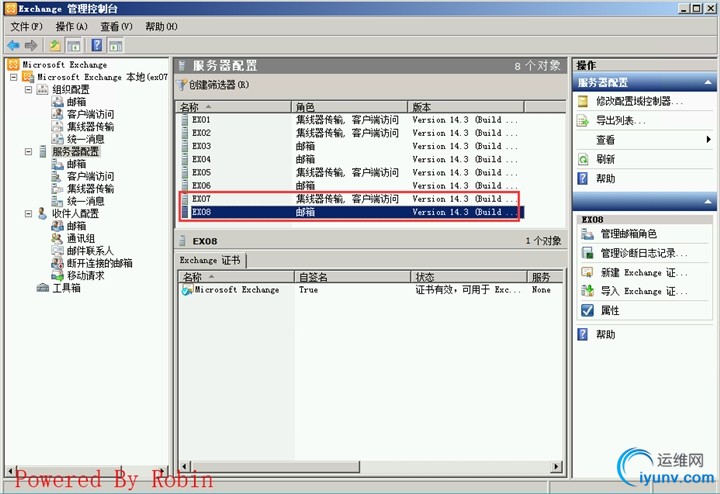Screen dimensions: 720x494
Task: Toggle the action pane toolbar icon
Action: pyautogui.click(x=115, y=45)
